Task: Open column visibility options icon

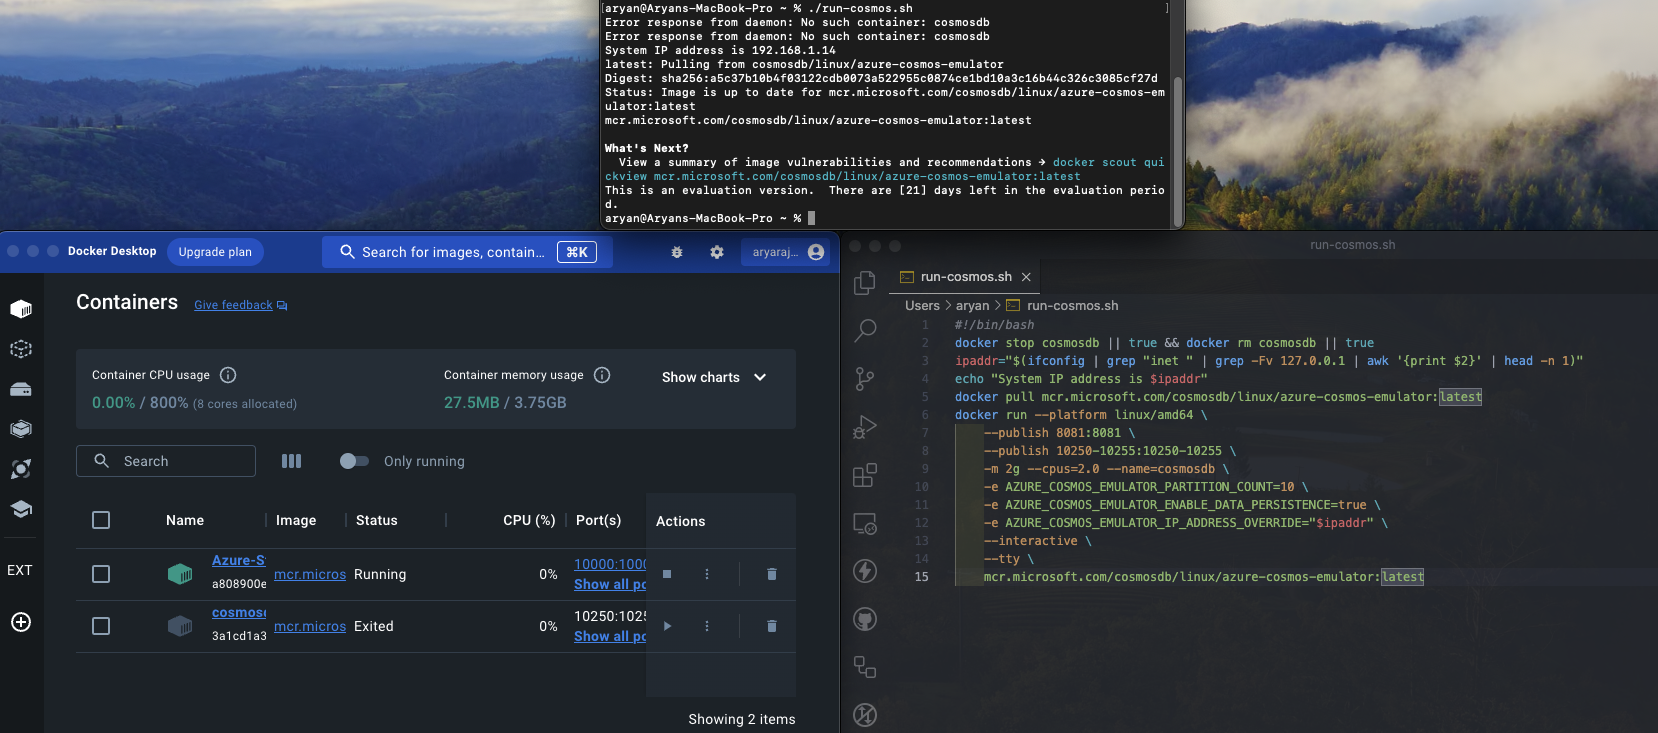Action: pos(291,461)
